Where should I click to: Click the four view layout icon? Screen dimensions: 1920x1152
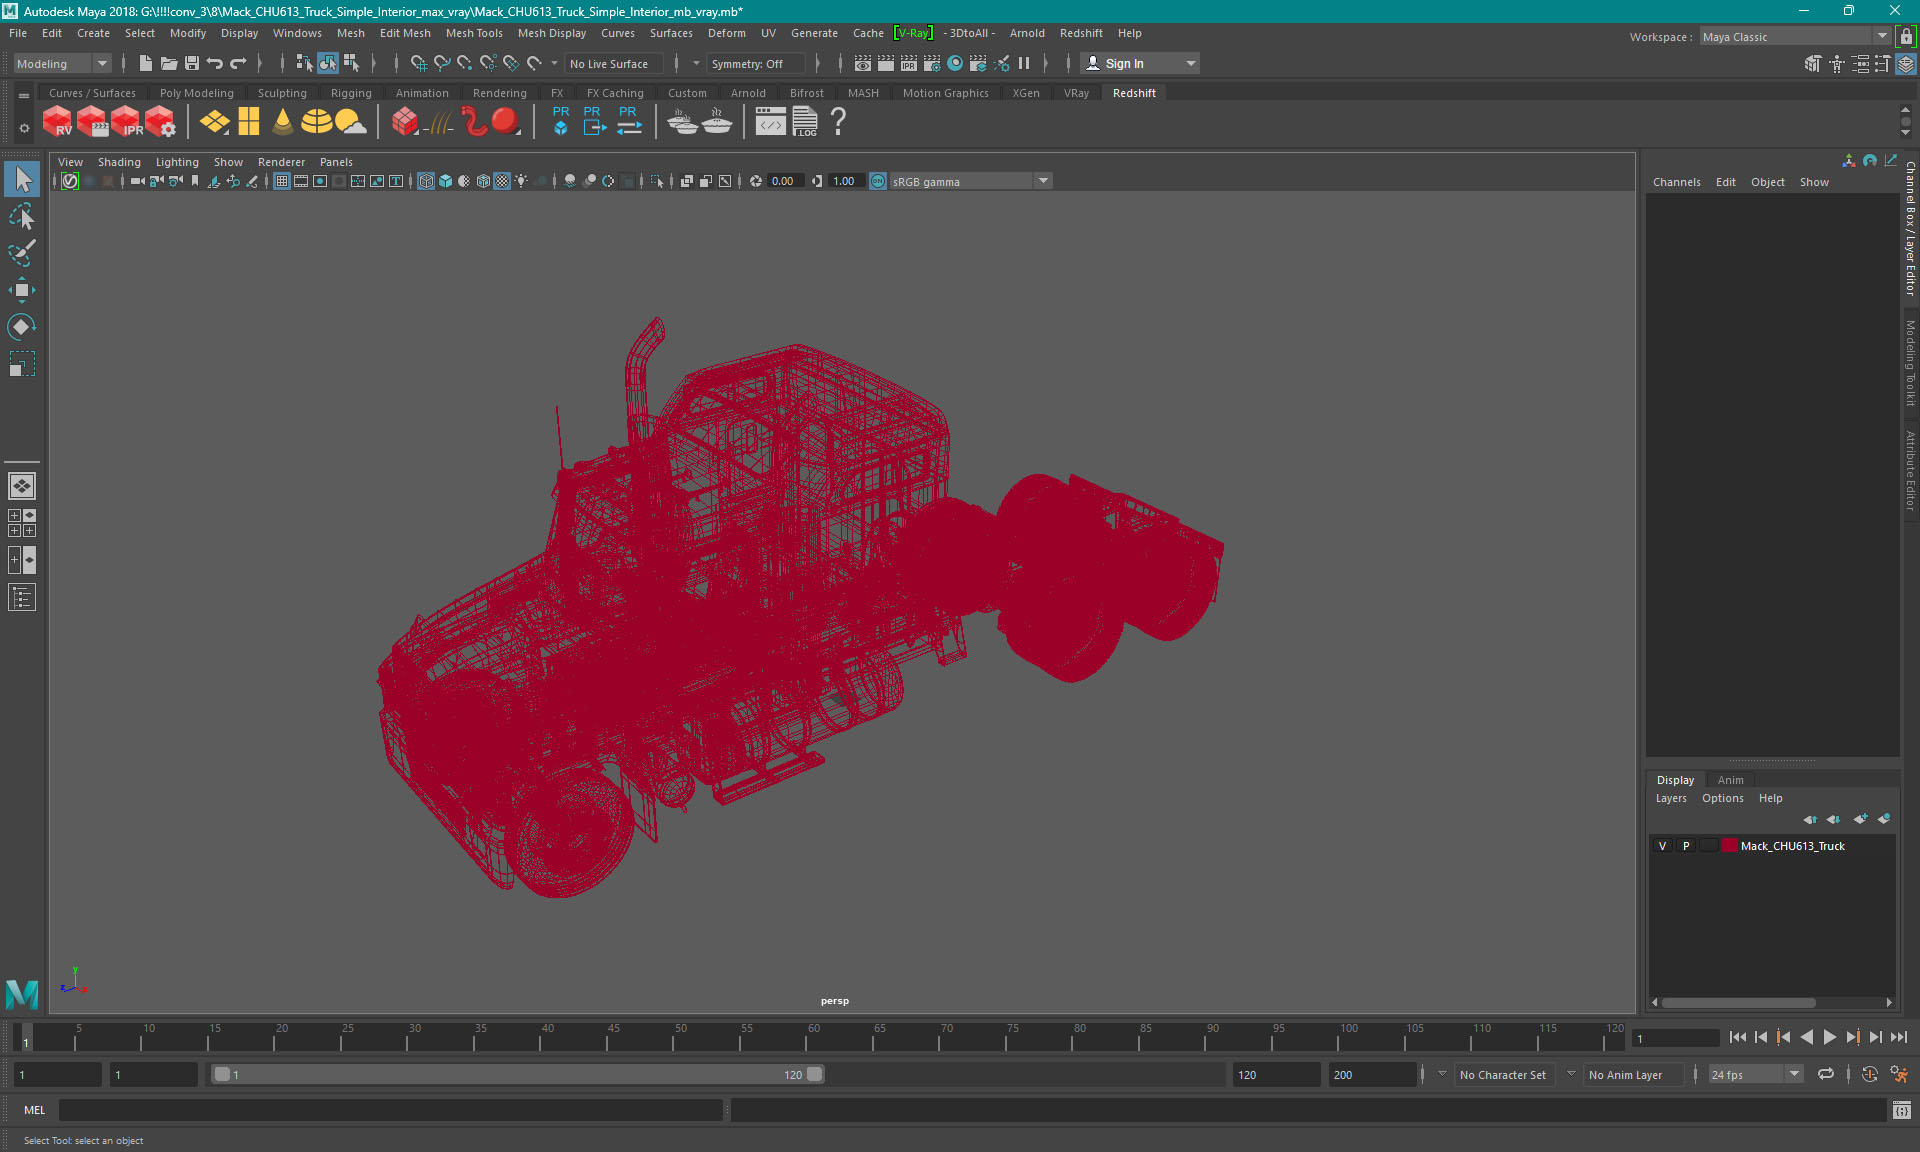[x=22, y=523]
